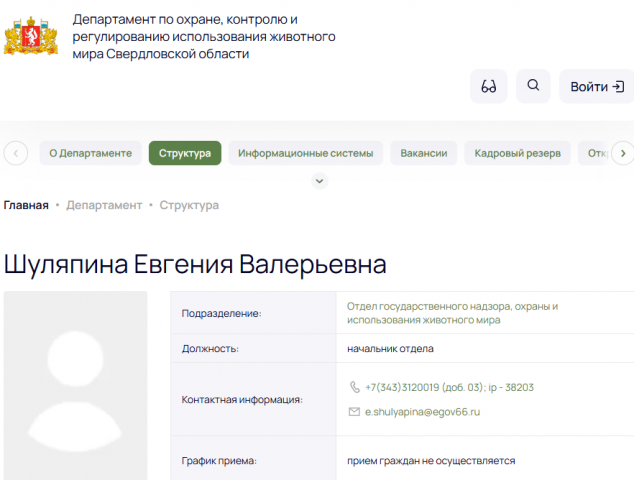Go to Главная in breadcrumbs
Viewport: 634px width, 480px height.
tap(26, 205)
